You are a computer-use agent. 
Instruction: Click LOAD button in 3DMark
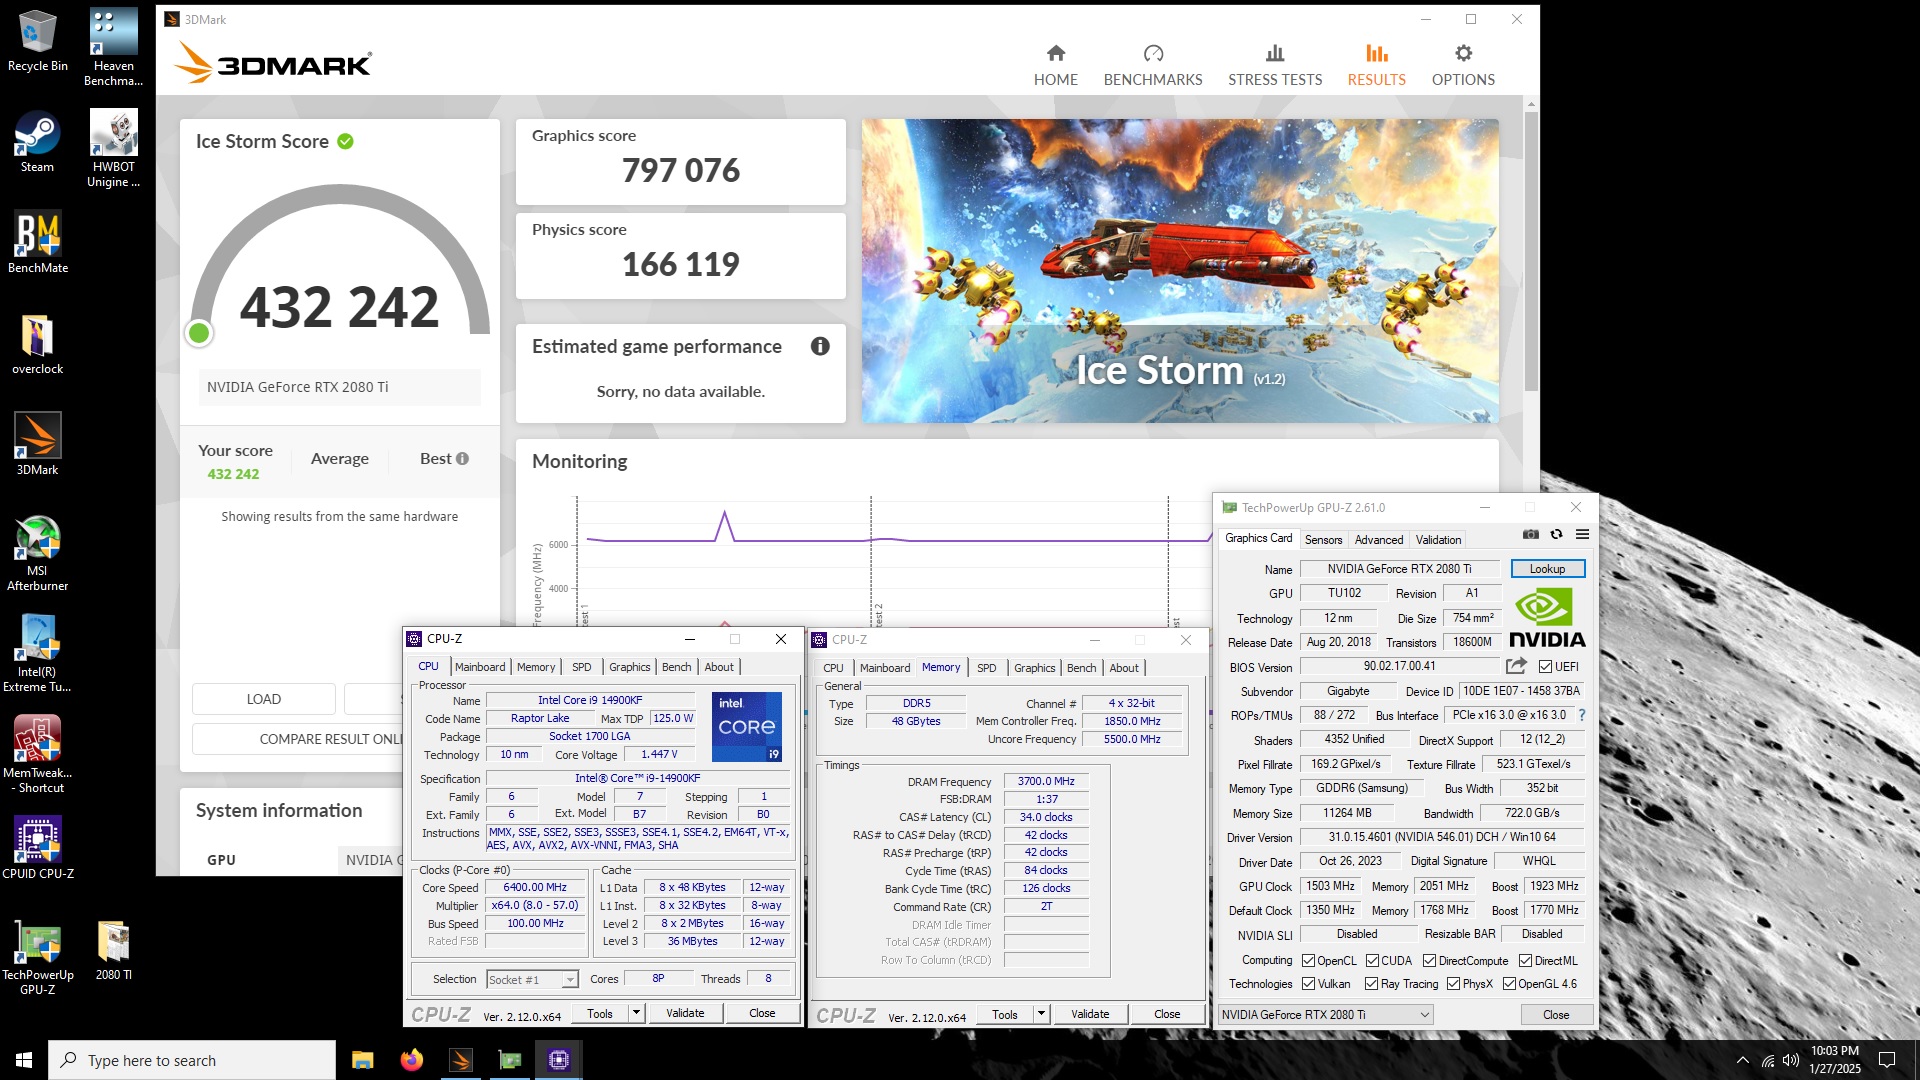coord(264,699)
